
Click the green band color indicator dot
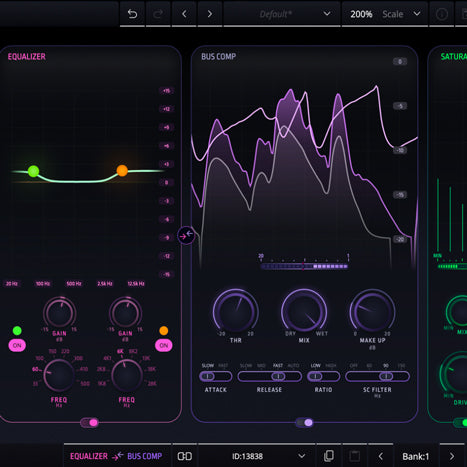point(17,331)
